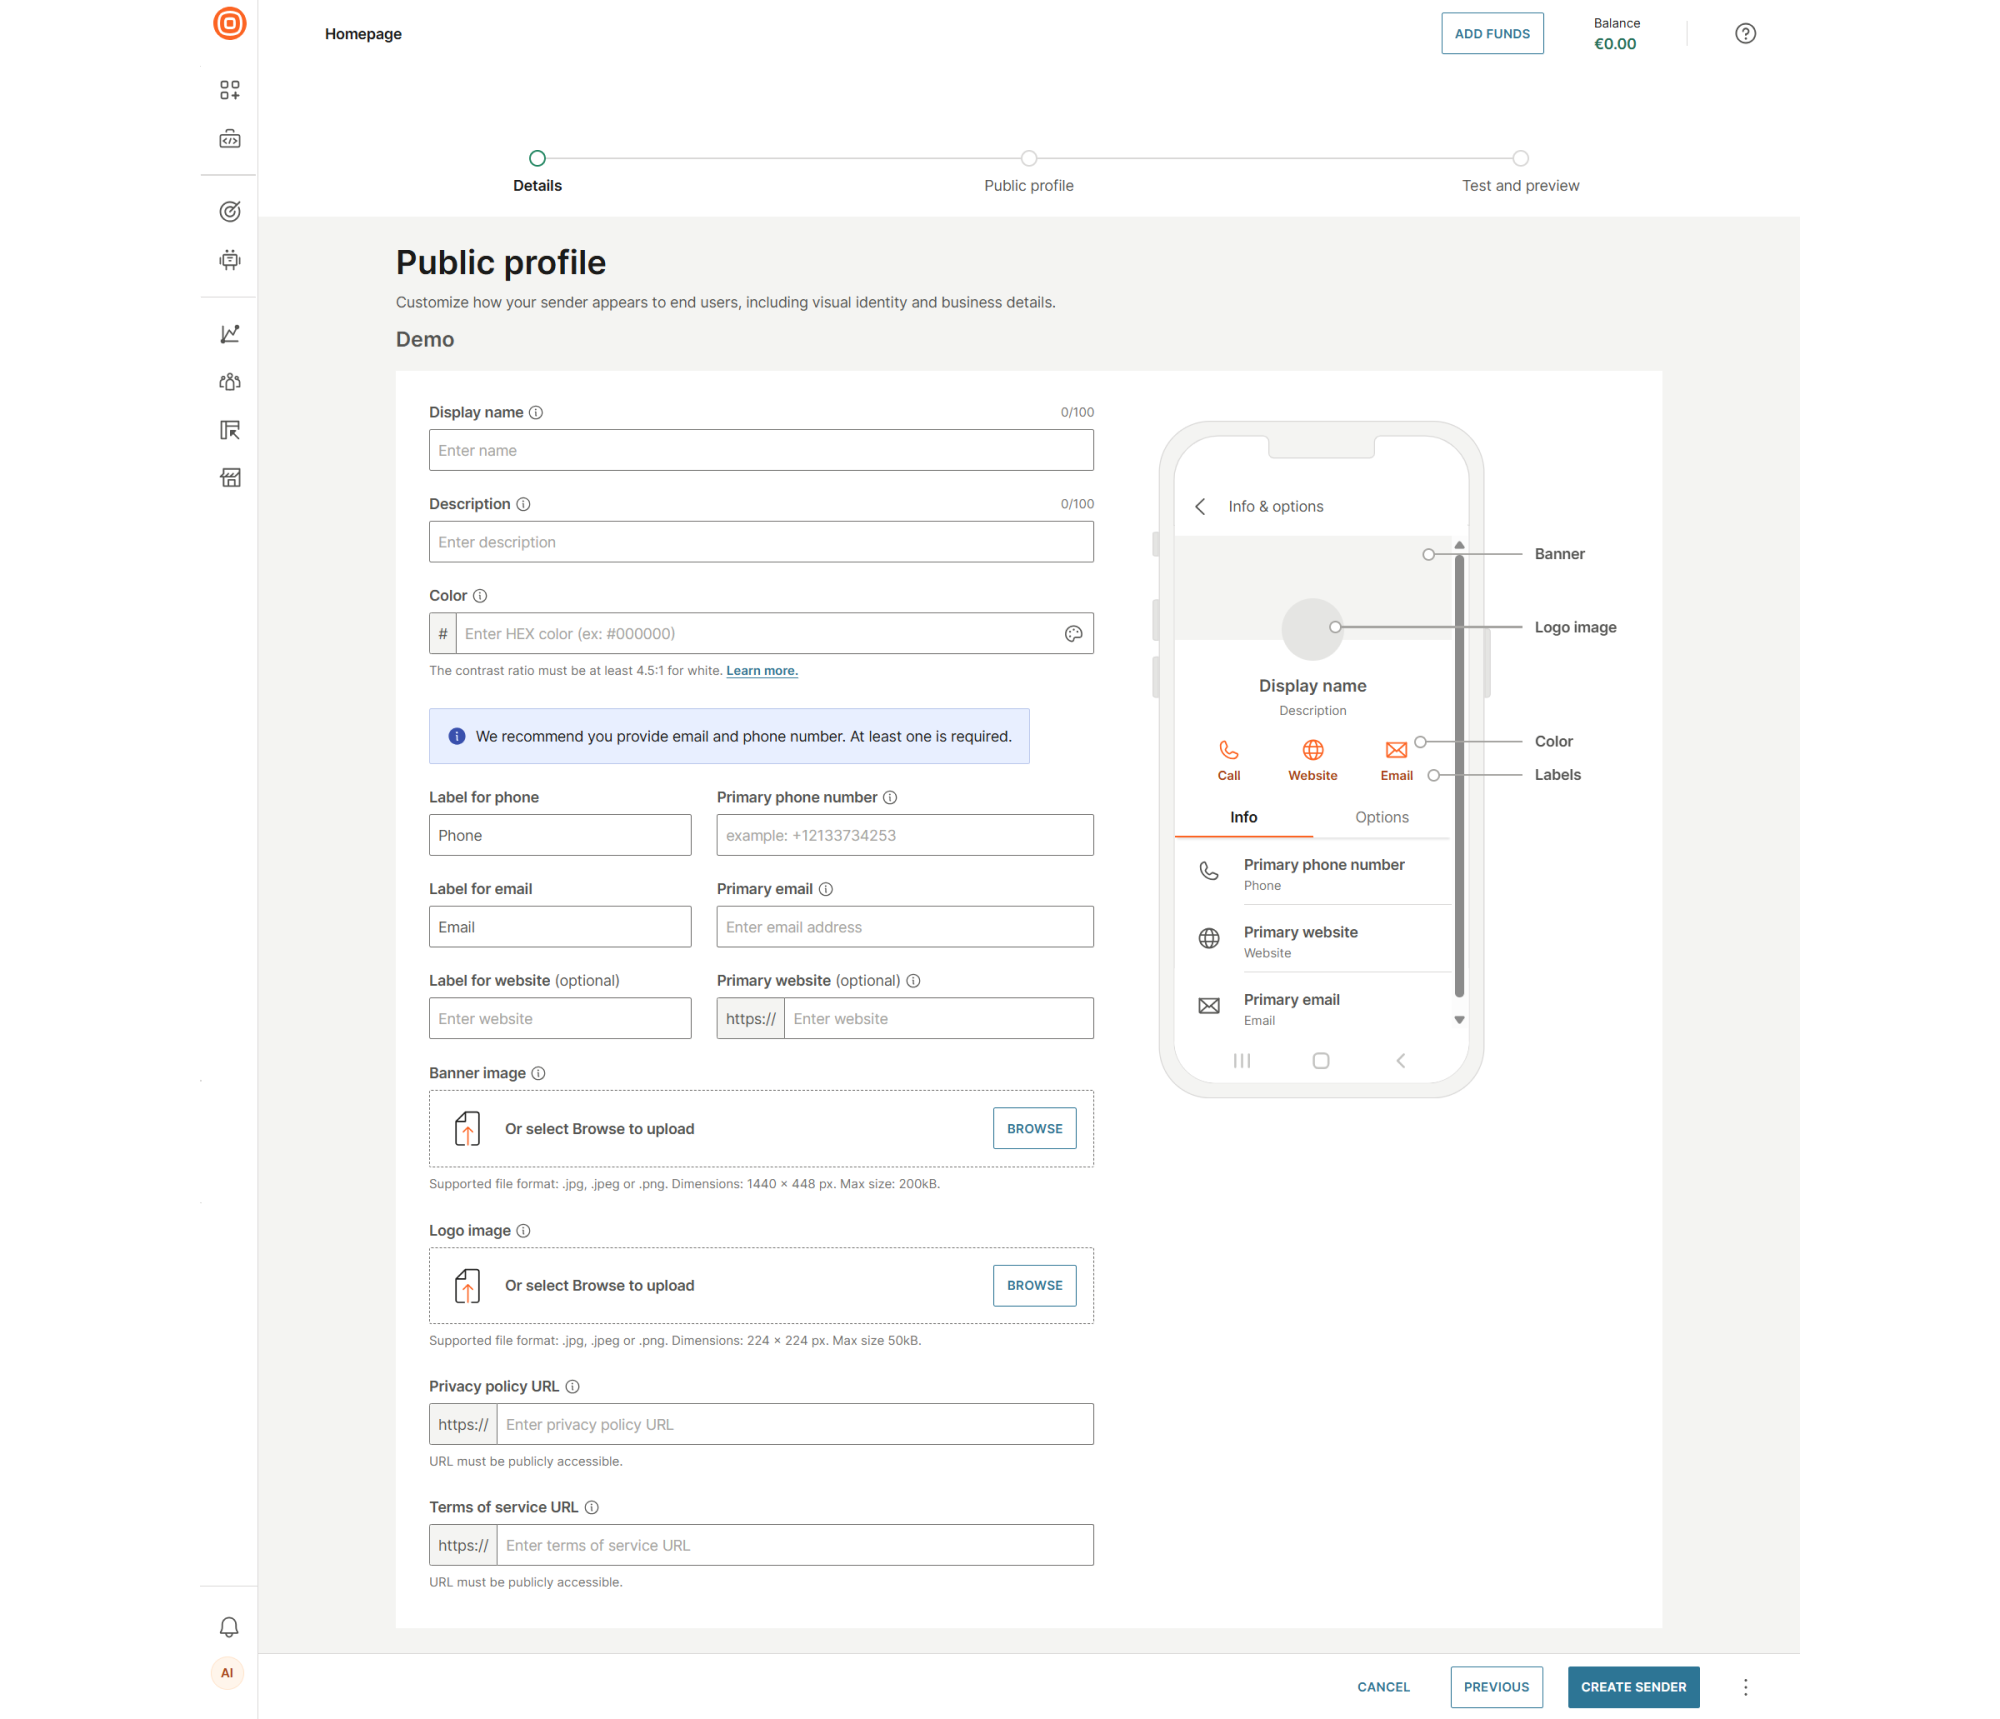
Task: Open the Campaigns target icon in the sidebar
Action: [x=229, y=211]
